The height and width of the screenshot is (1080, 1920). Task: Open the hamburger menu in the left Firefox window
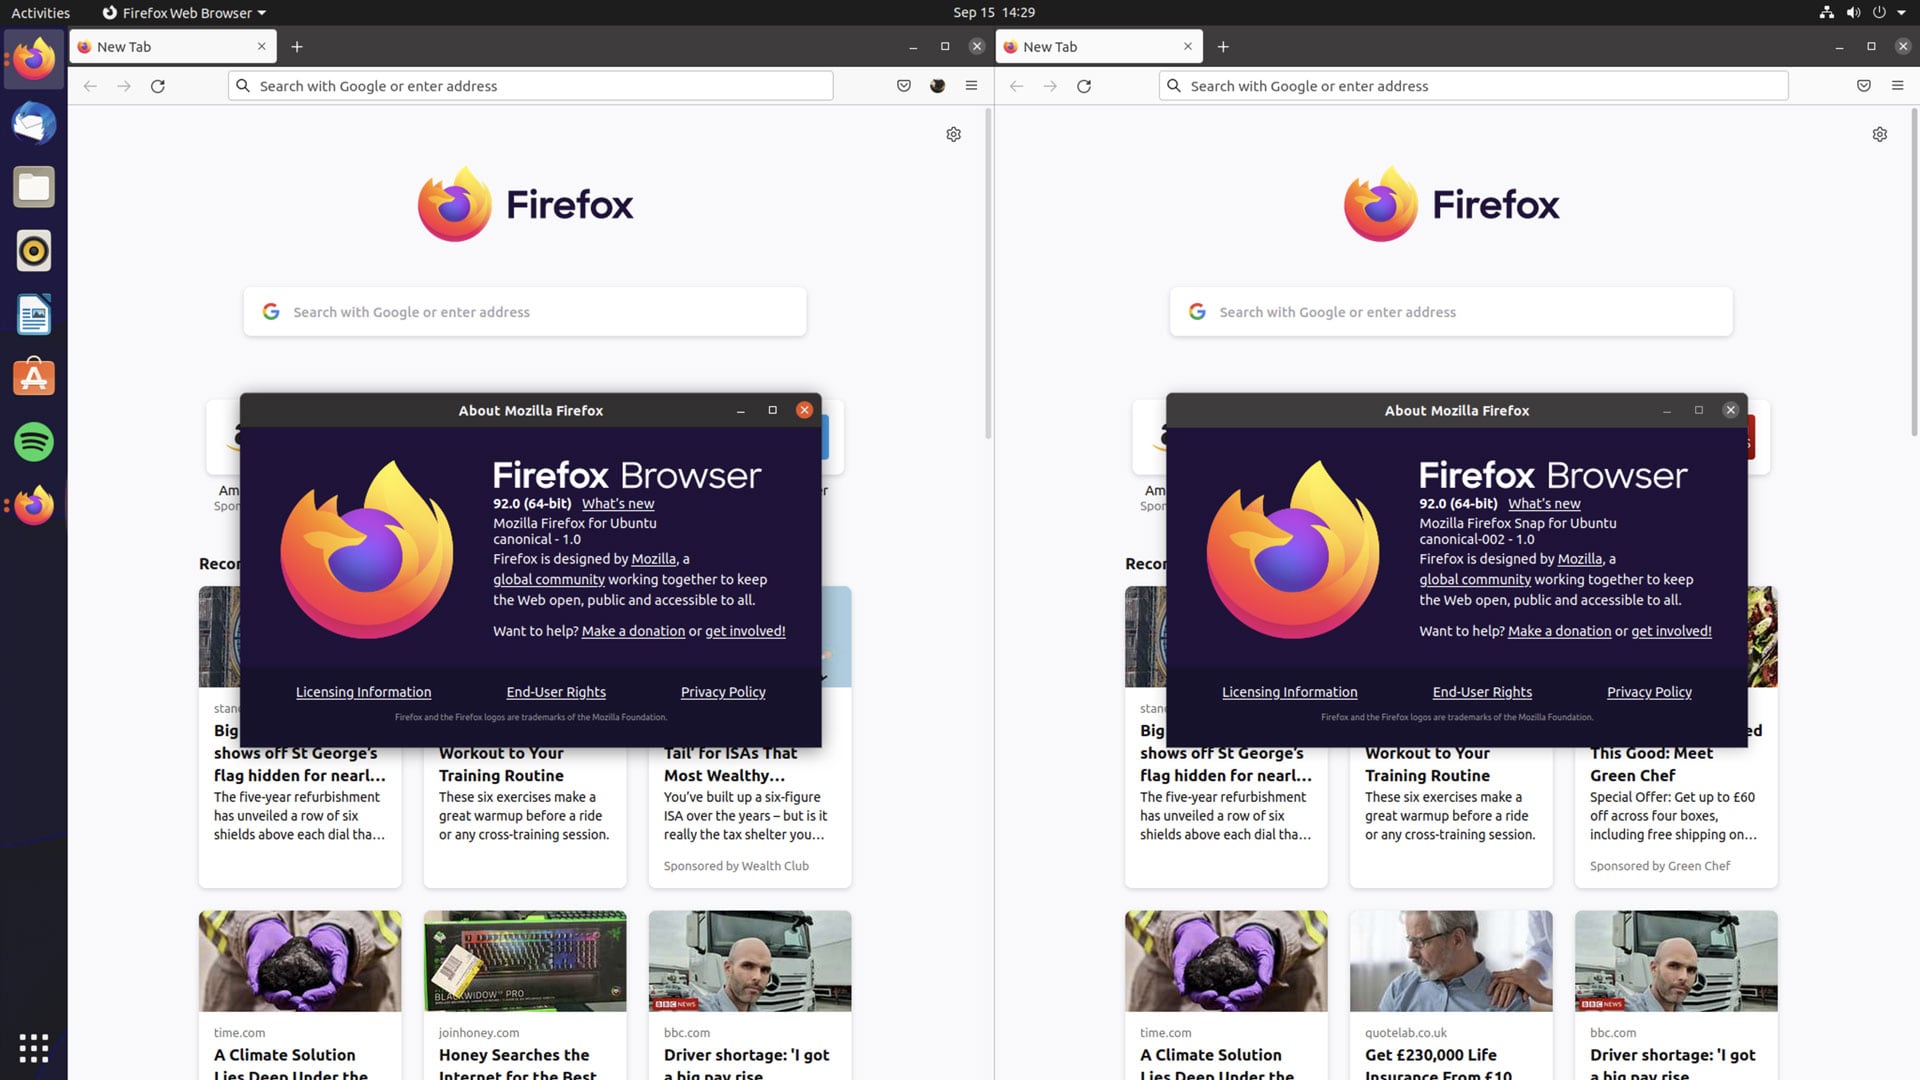click(x=971, y=86)
